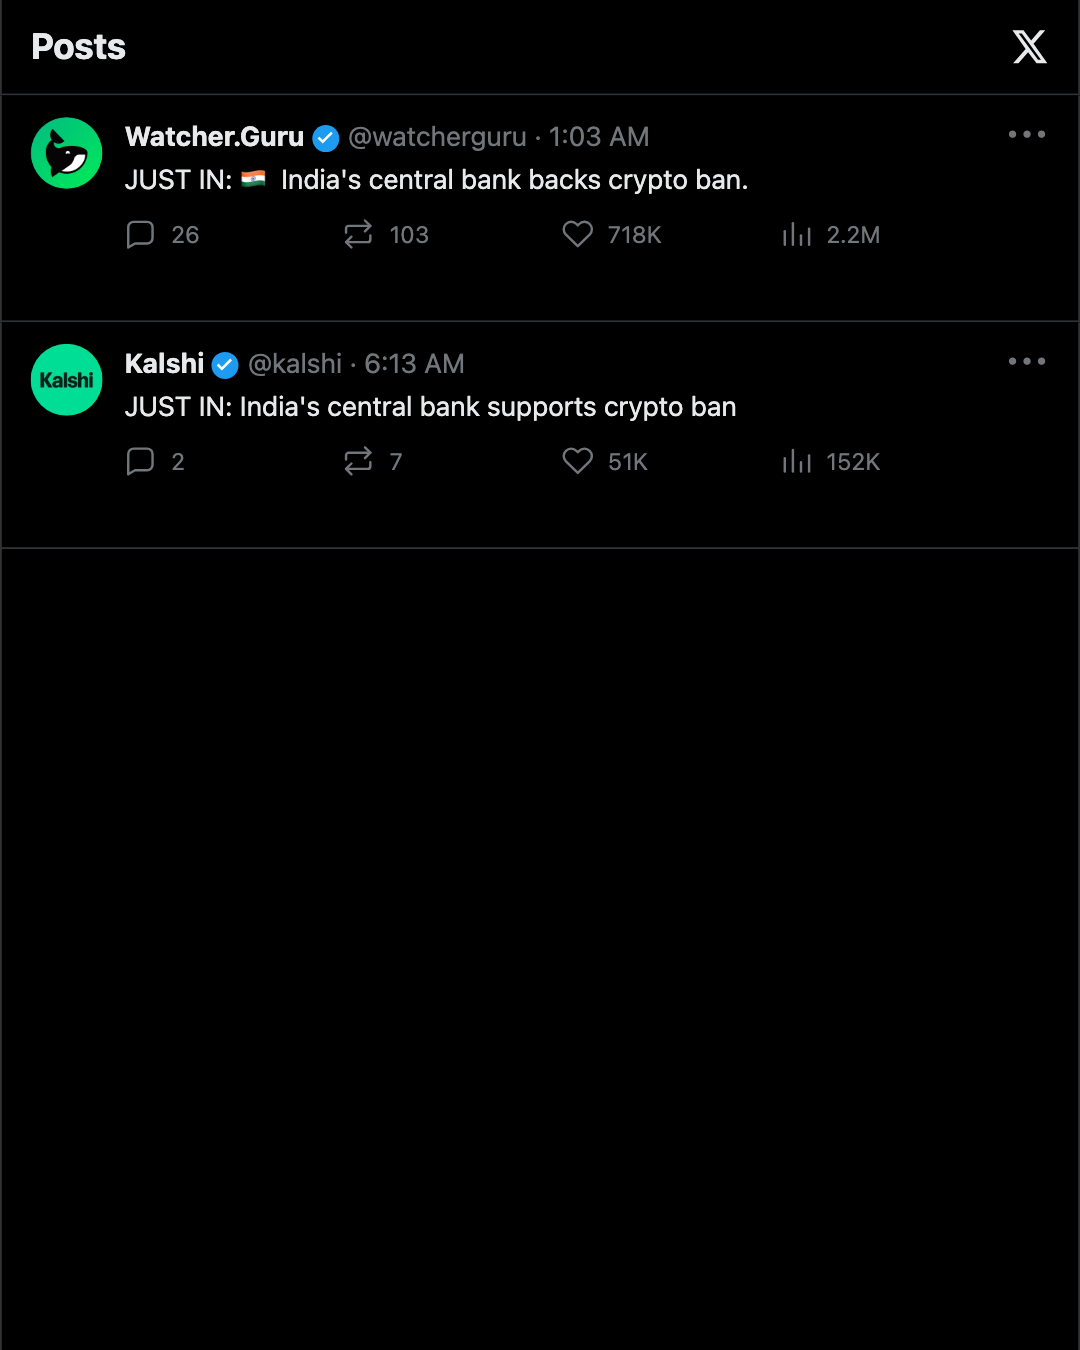This screenshot has width=1080, height=1350.
Task: Open the @kalshi handle link
Action: (295, 364)
